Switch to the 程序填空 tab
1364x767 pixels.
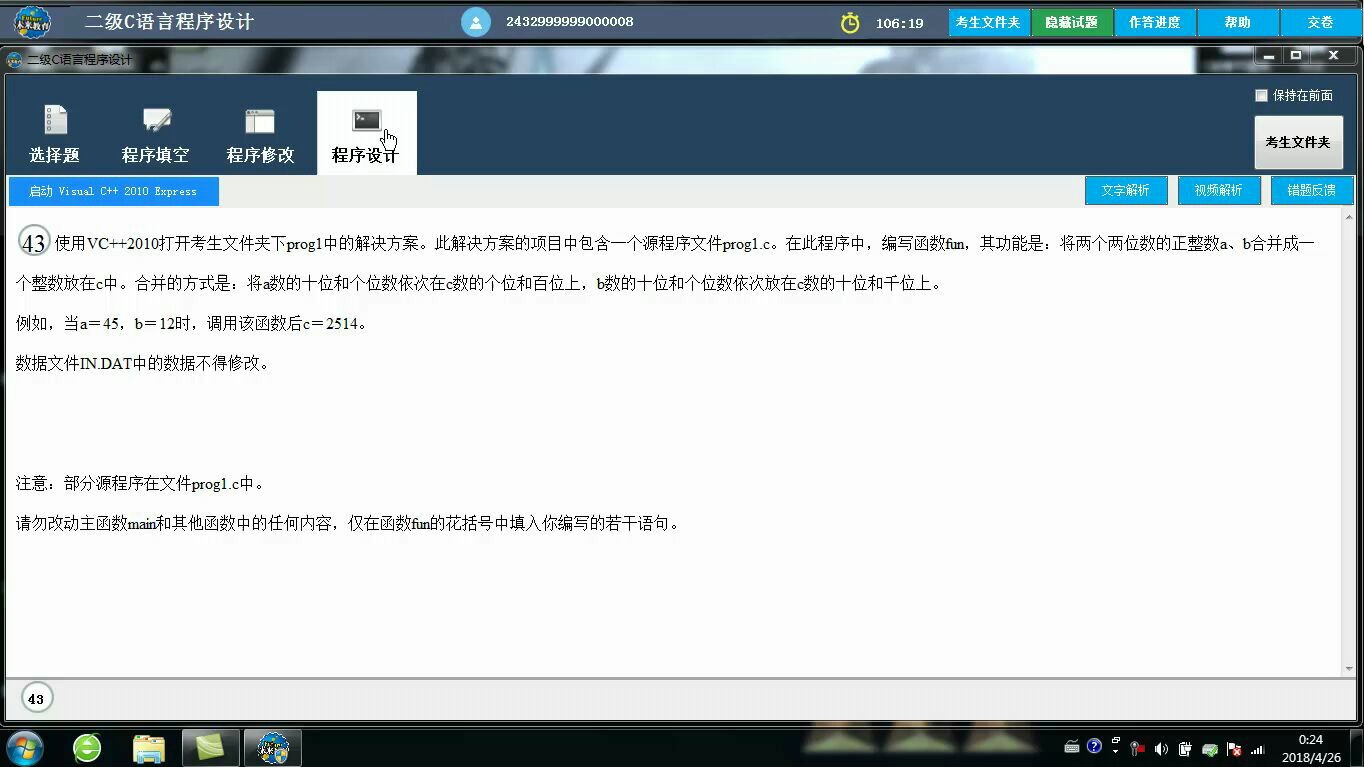[x=155, y=134]
